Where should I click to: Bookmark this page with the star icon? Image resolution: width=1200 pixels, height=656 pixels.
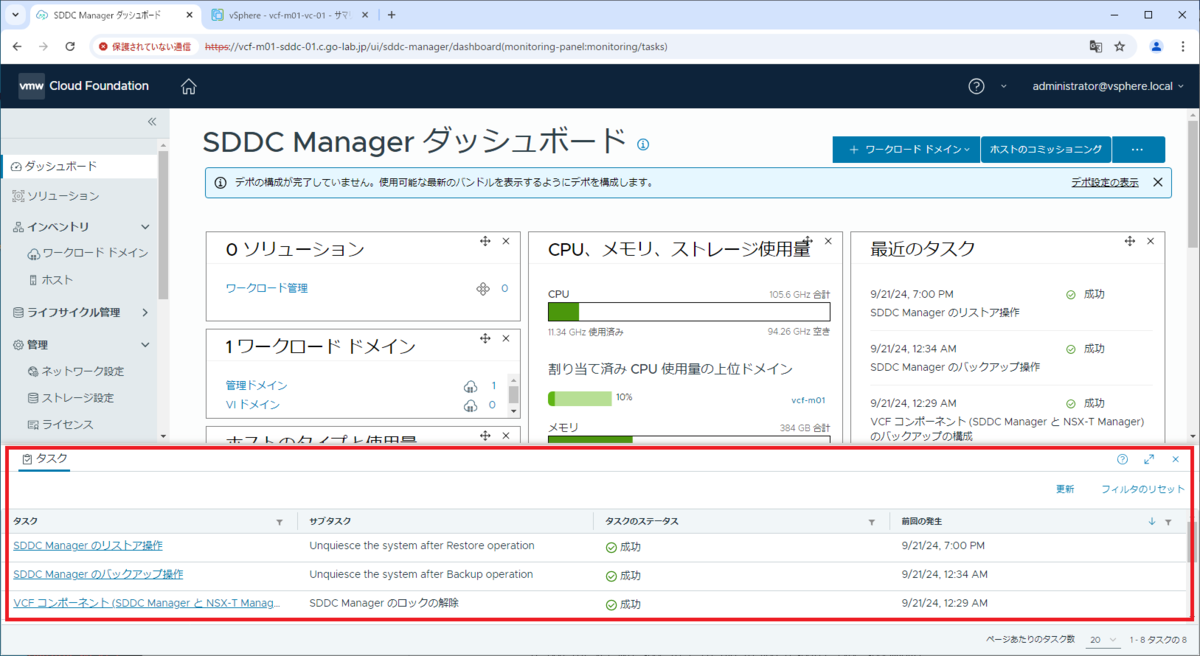point(1120,46)
